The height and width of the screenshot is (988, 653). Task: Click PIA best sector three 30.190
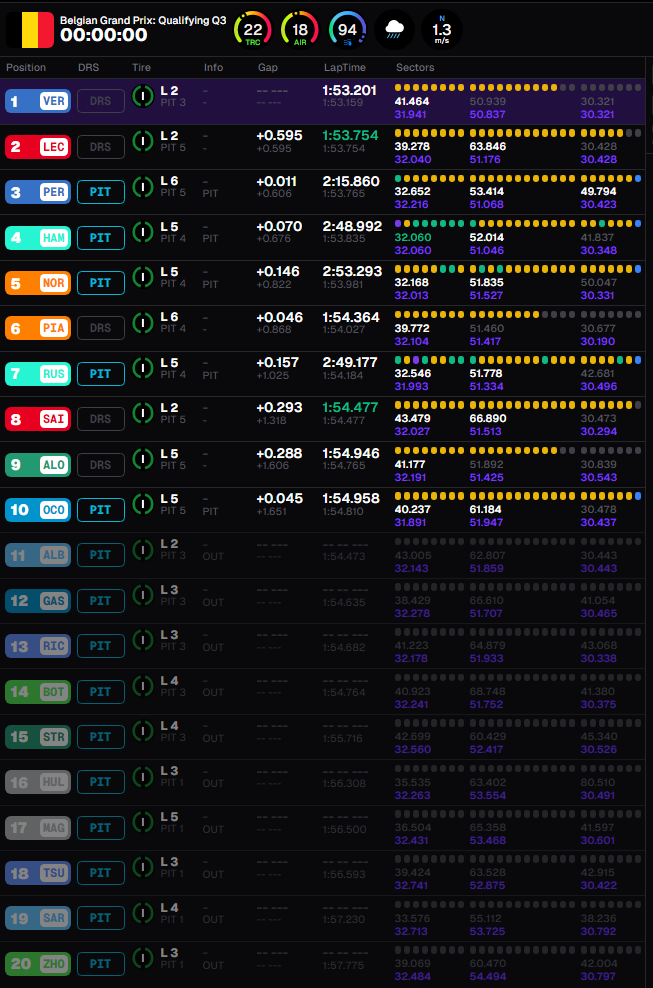click(x=598, y=342)
